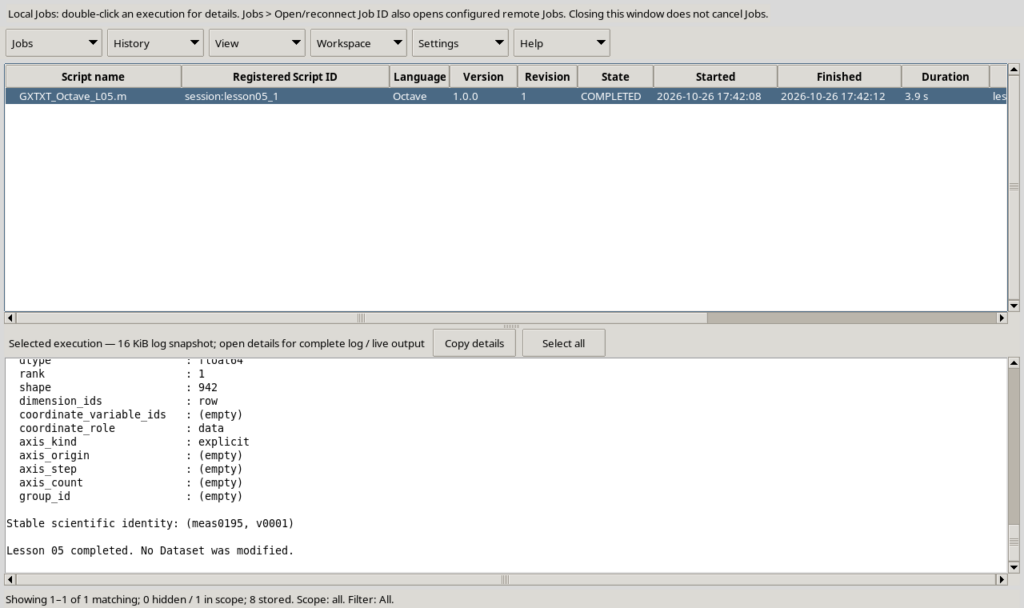The width and height of the screenshot is (1024, 608).
Task: Click the Copy details button
Action: (x=474, y=344)
